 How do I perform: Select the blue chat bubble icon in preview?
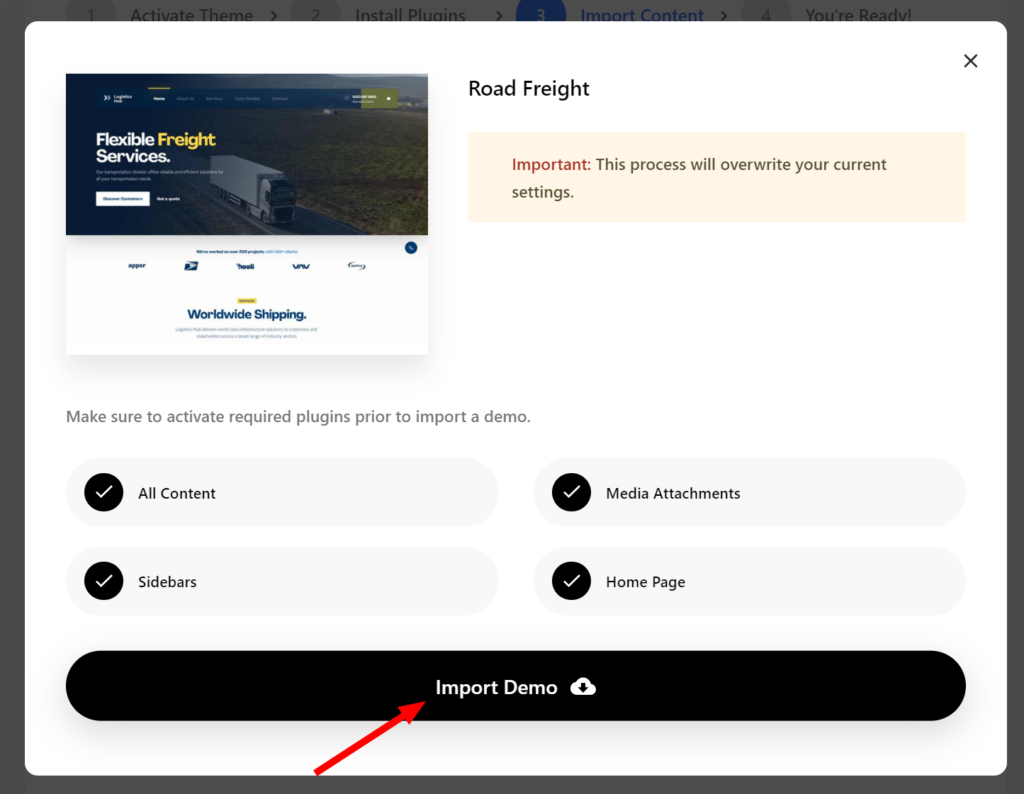tap(411, 248)
